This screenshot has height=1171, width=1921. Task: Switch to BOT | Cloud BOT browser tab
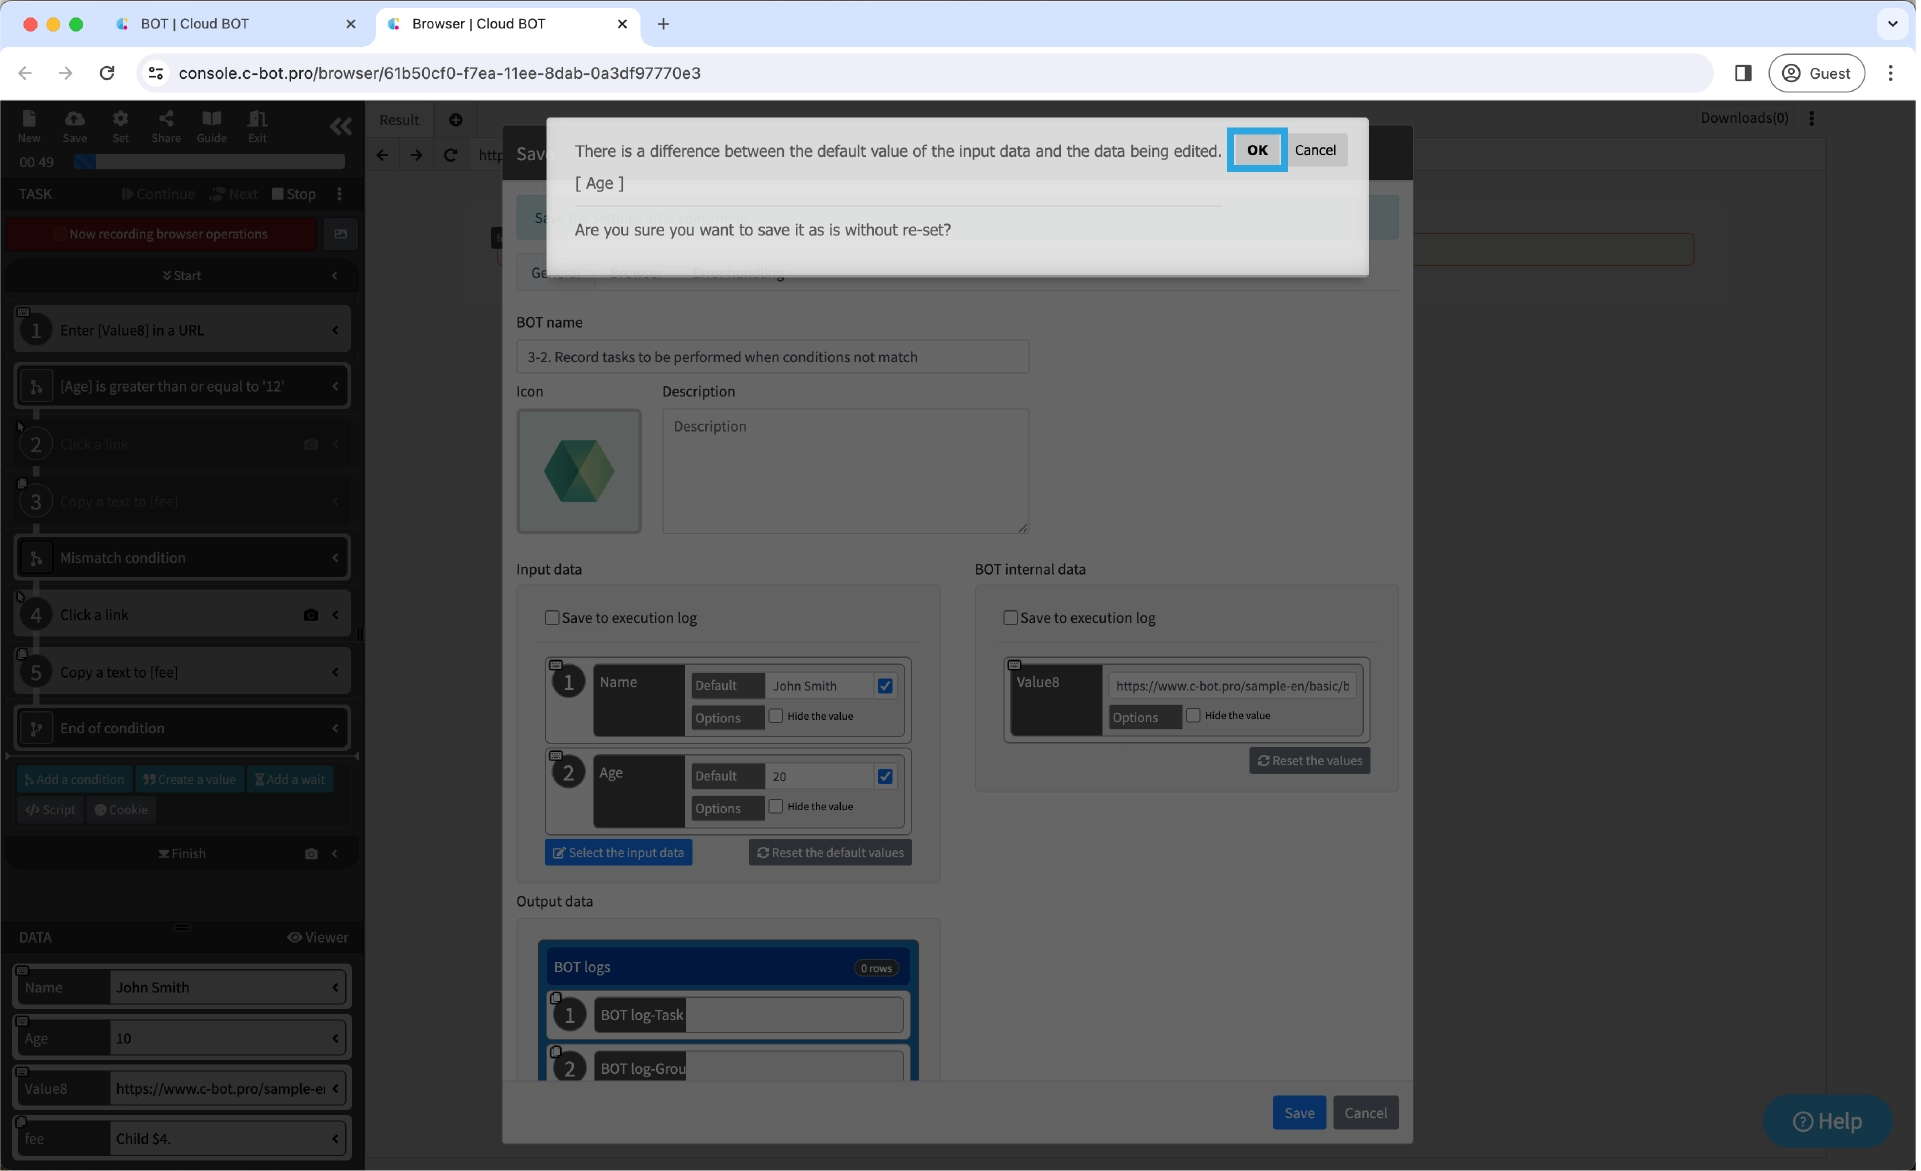point(195,24)
